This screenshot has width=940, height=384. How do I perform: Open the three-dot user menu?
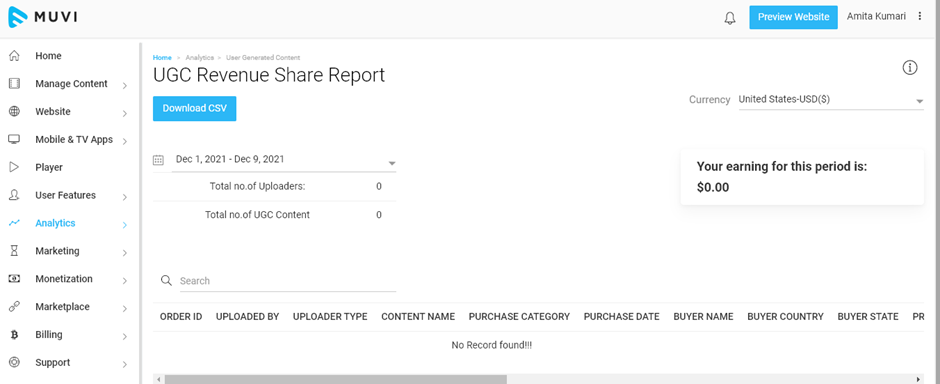tap(920, 17)
